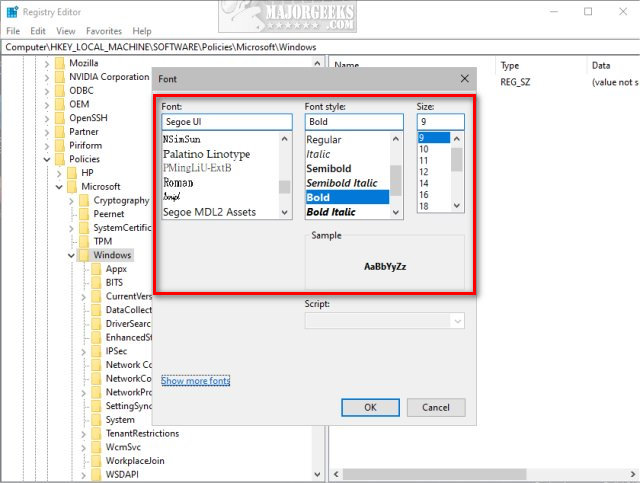Select Regular font style
Image resolution: width=640 pixels, height=483 pixels.
[x=323, y=140]
